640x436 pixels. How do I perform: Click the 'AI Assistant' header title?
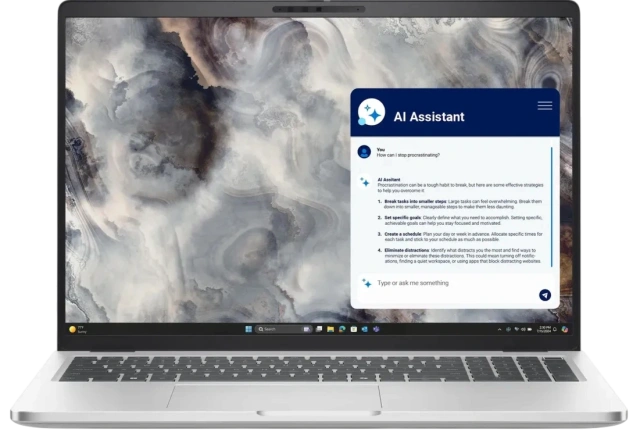tap(429, 117)
